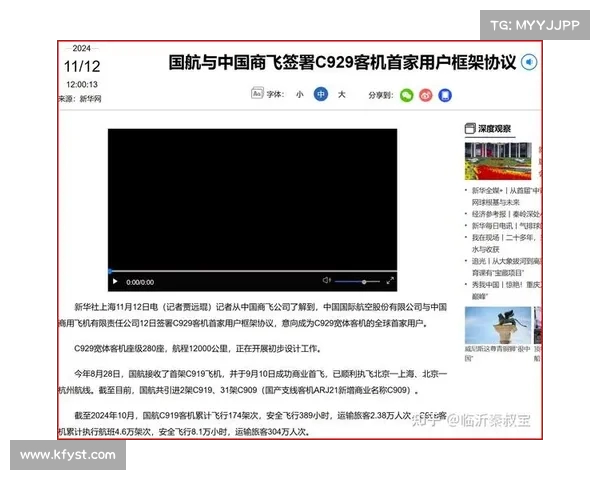Enter fullscreen on the video player

tap(390, 281)
